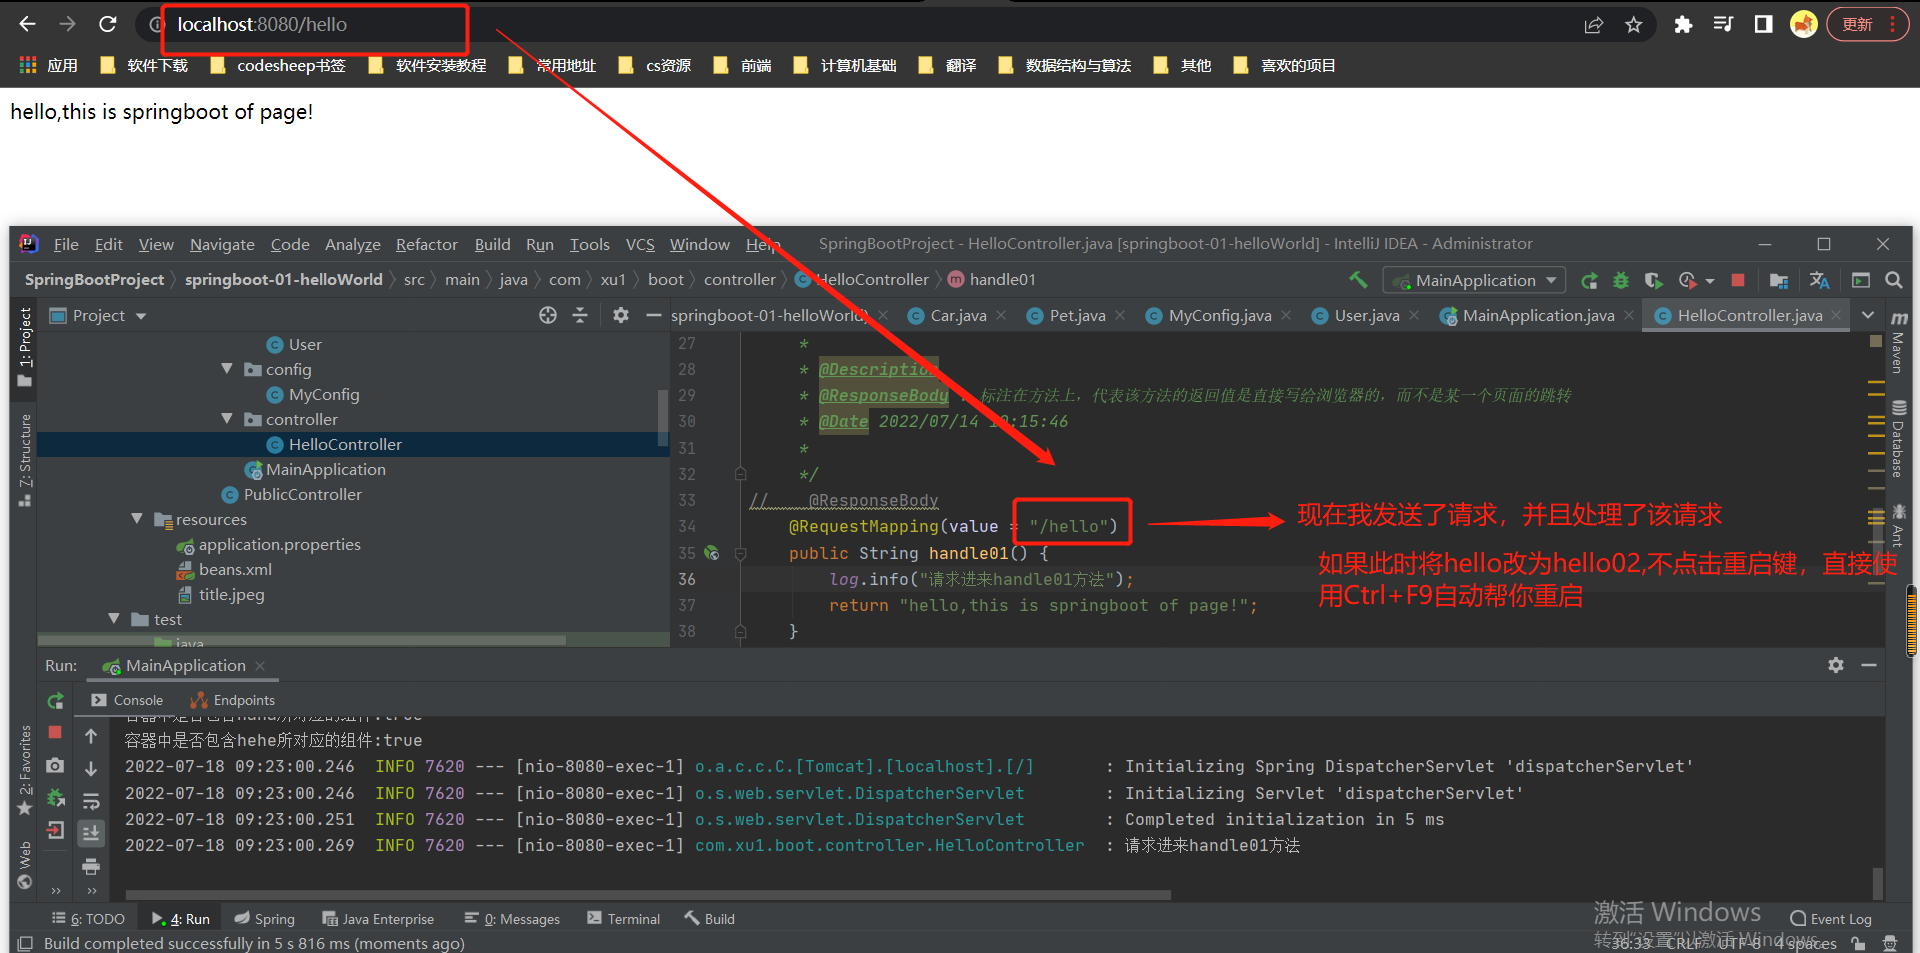Open the VCS menu
The image size is (1920, 953).
pos(640,244)
